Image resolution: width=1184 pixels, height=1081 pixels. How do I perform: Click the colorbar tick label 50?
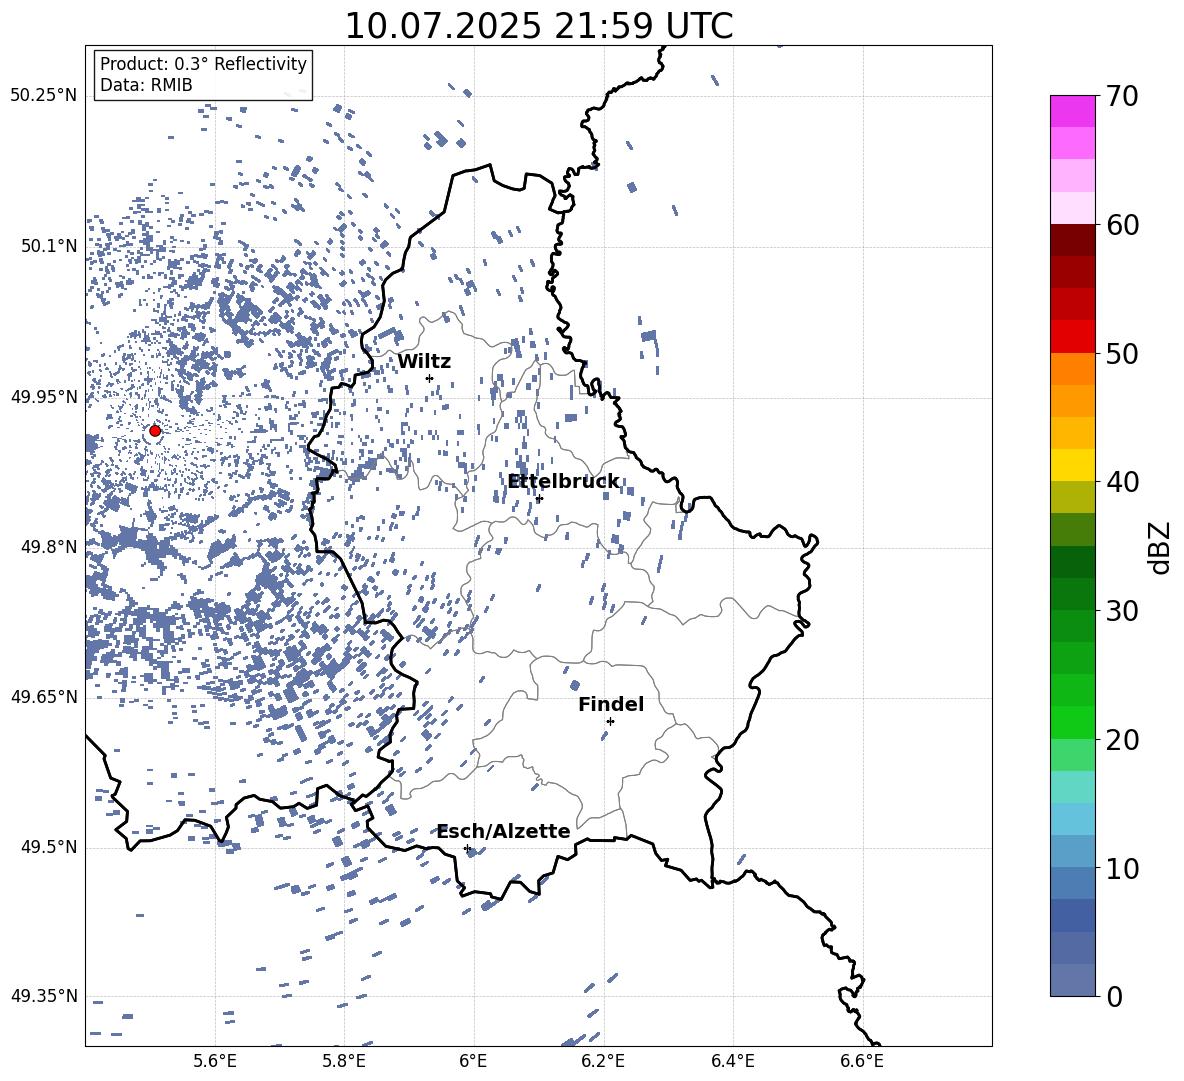coord(1122,354)
